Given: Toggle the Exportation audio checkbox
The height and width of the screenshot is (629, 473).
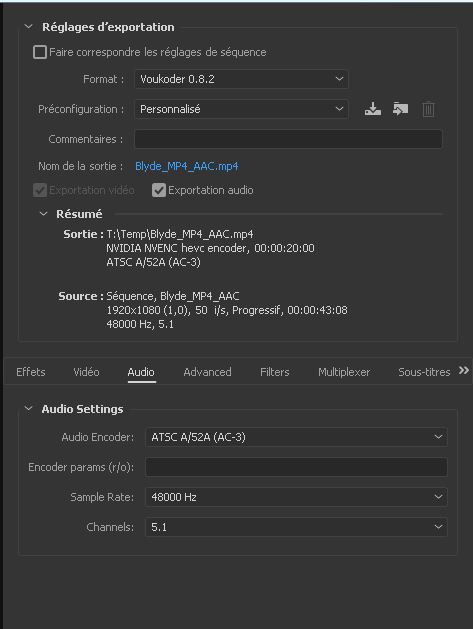Looking at the screenshot, I should click(159, 190).
